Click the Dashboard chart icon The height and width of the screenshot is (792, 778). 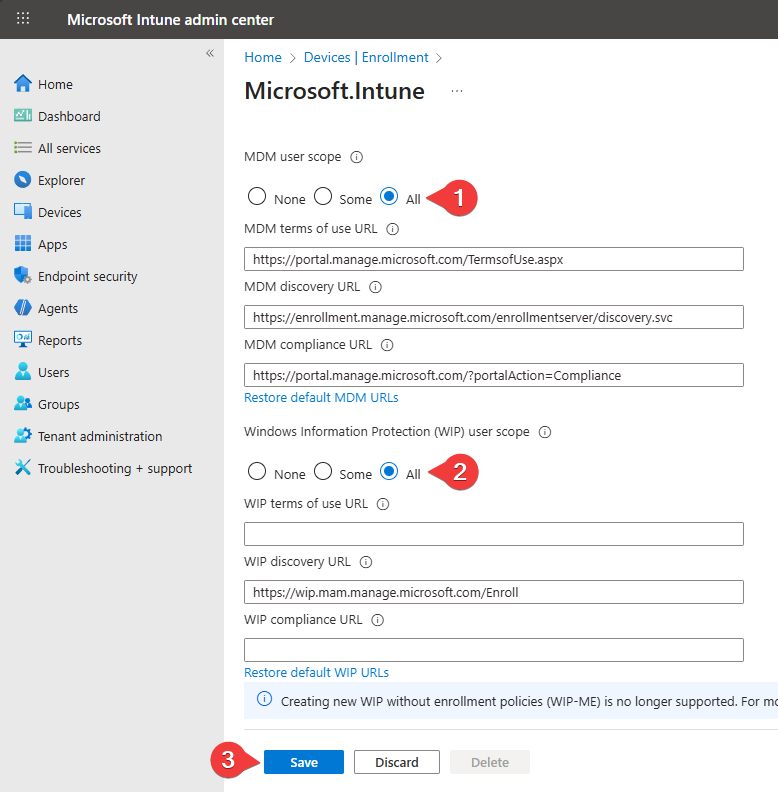pyautogui.click(x=23, y=116)
